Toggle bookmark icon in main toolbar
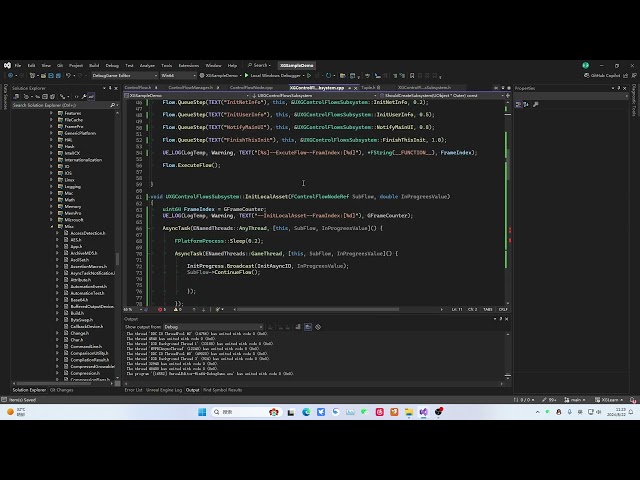 click(x=412, y=76)
